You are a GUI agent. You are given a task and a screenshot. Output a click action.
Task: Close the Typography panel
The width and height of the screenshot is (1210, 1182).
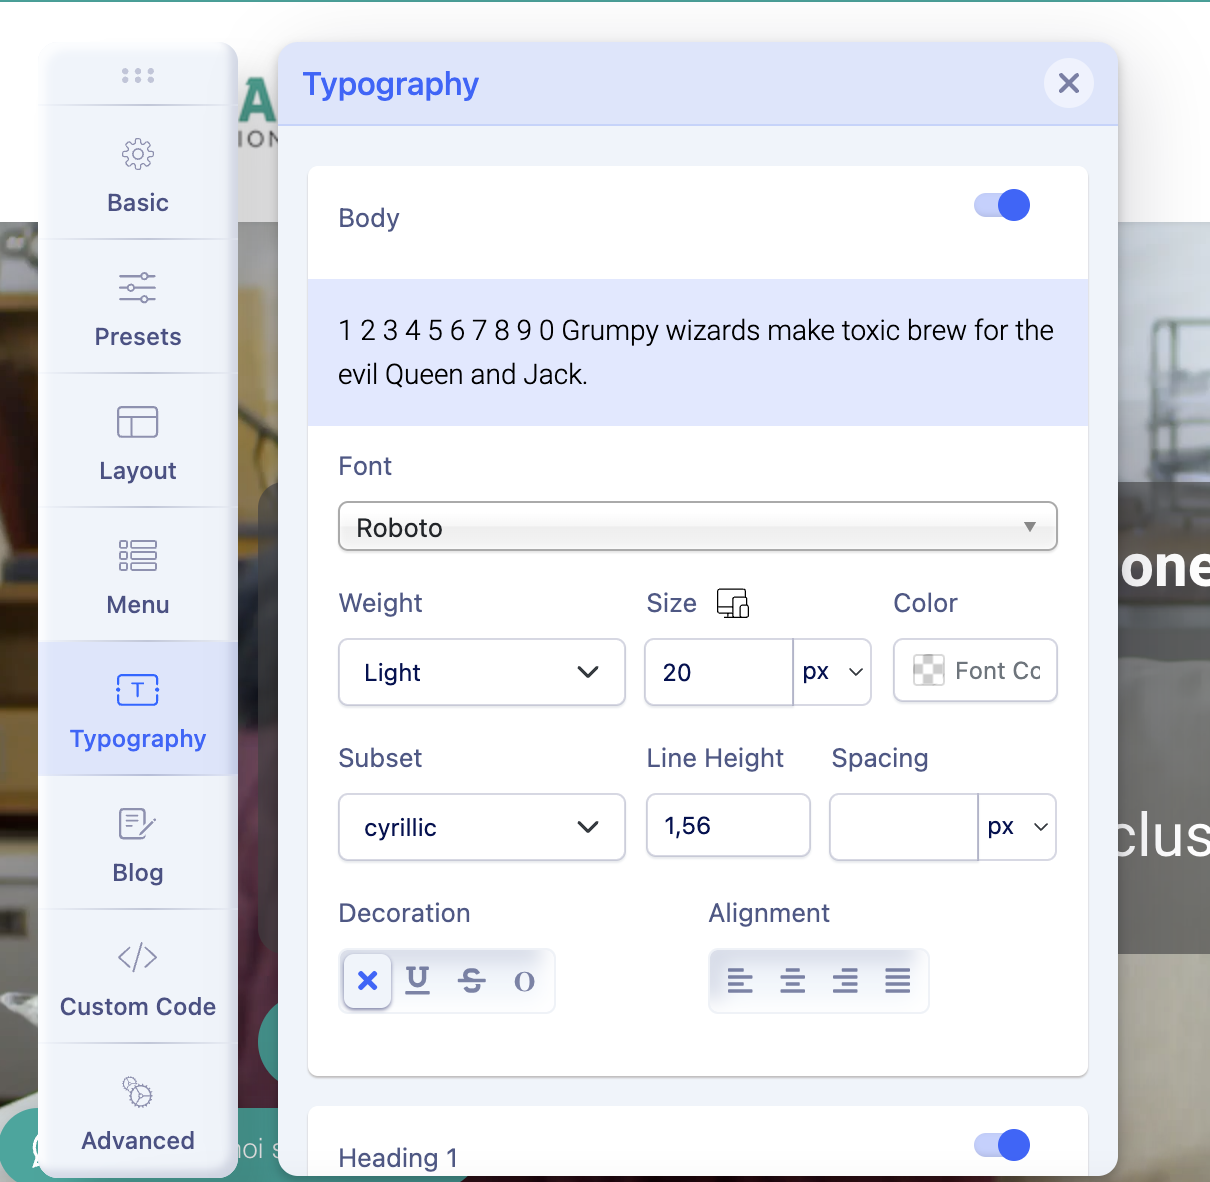tap(1068, 83)
